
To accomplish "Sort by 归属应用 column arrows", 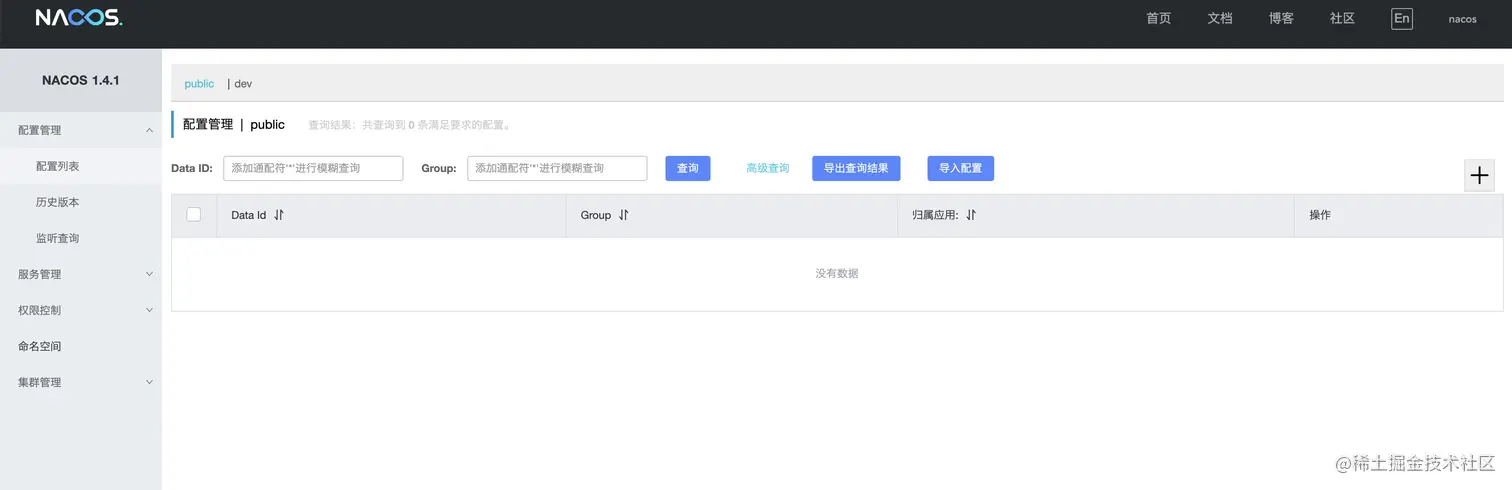I will [x=970, y=215].
